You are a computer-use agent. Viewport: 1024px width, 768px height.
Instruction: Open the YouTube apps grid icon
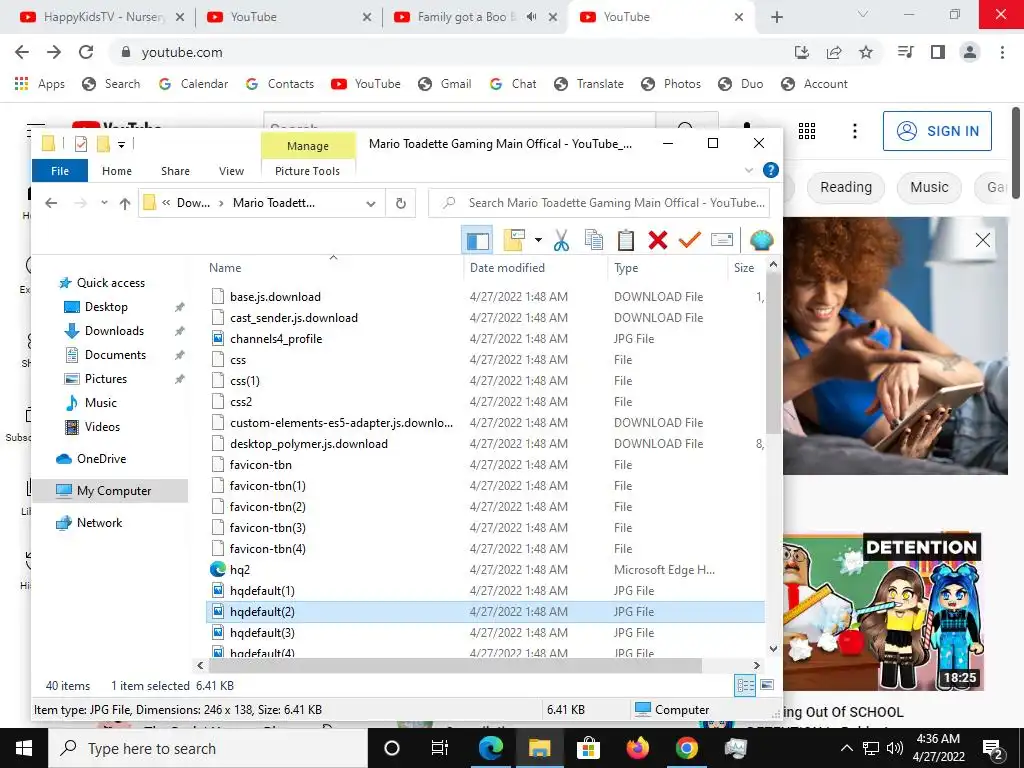click(807, 131)
